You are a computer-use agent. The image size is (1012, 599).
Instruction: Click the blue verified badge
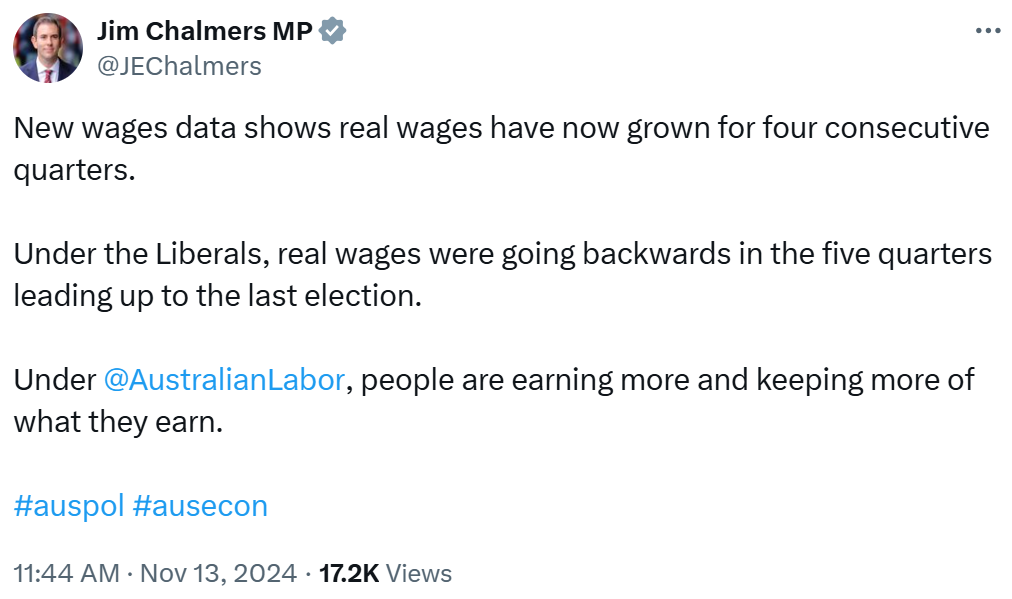coord(333,32)
